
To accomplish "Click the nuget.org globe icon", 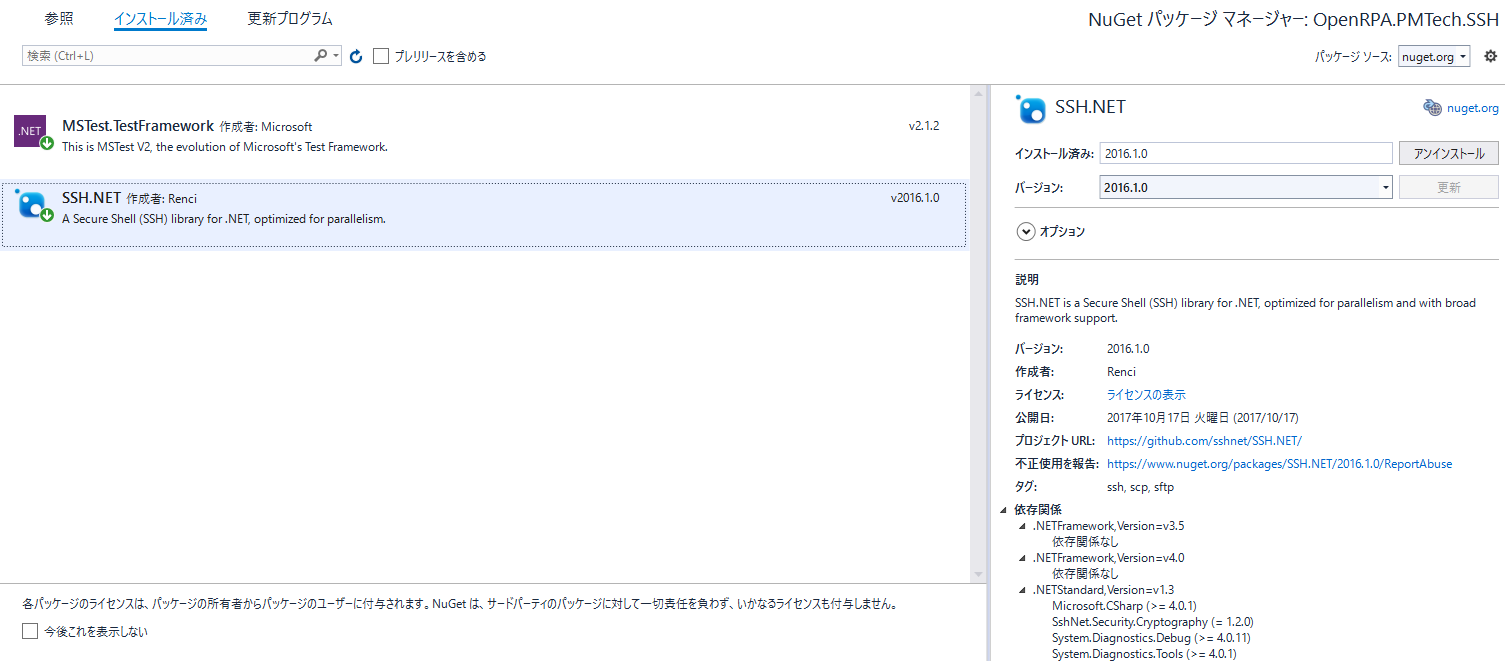I will (x=1432, y=108).
